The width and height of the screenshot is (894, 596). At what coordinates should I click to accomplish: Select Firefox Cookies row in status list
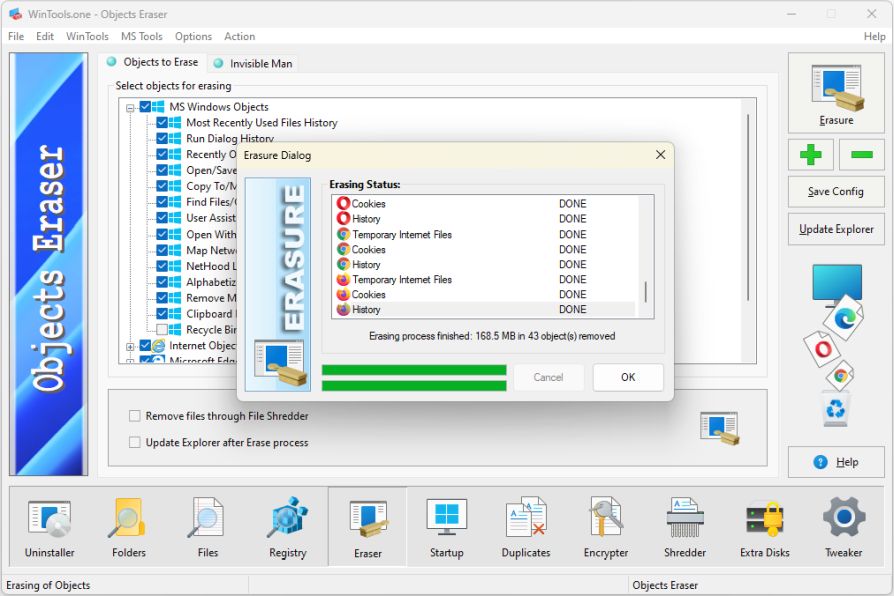tap(483, 294)
